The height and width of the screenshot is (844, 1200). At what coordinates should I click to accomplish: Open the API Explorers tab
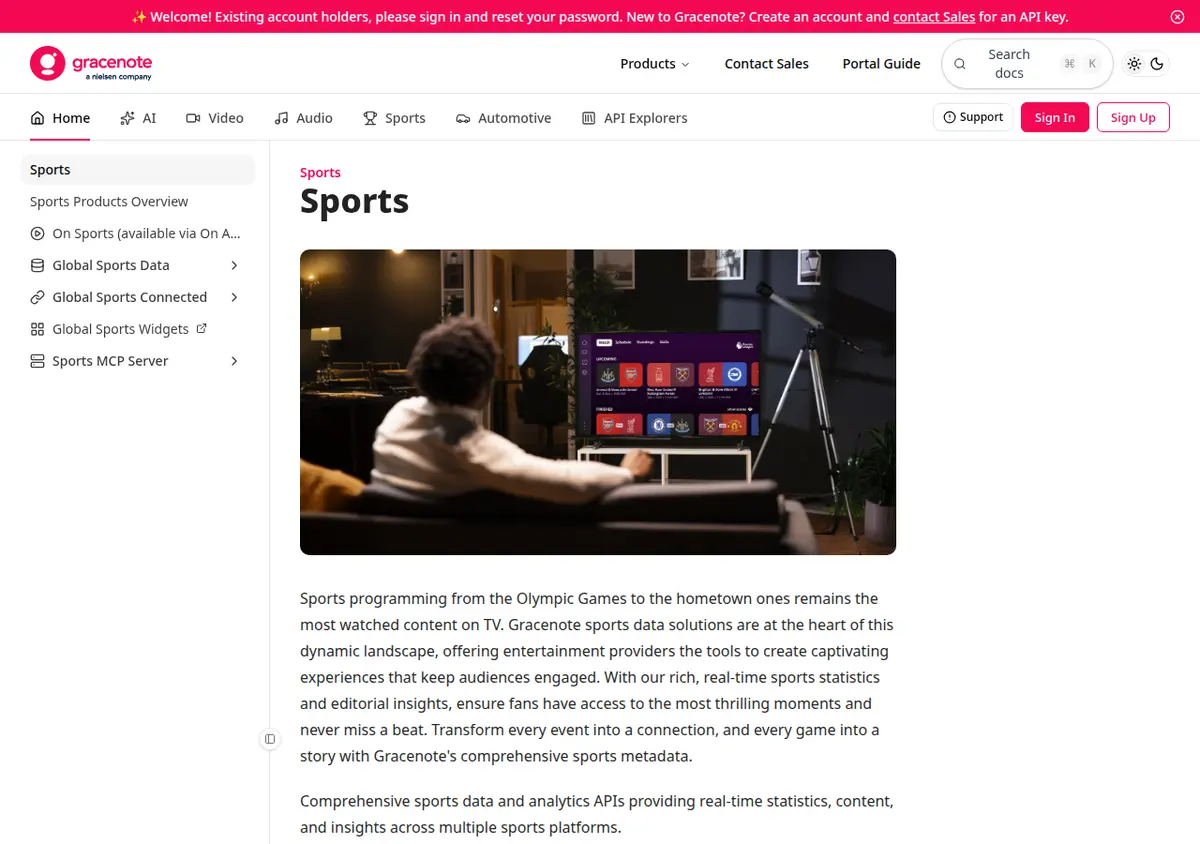pos(634,118)
